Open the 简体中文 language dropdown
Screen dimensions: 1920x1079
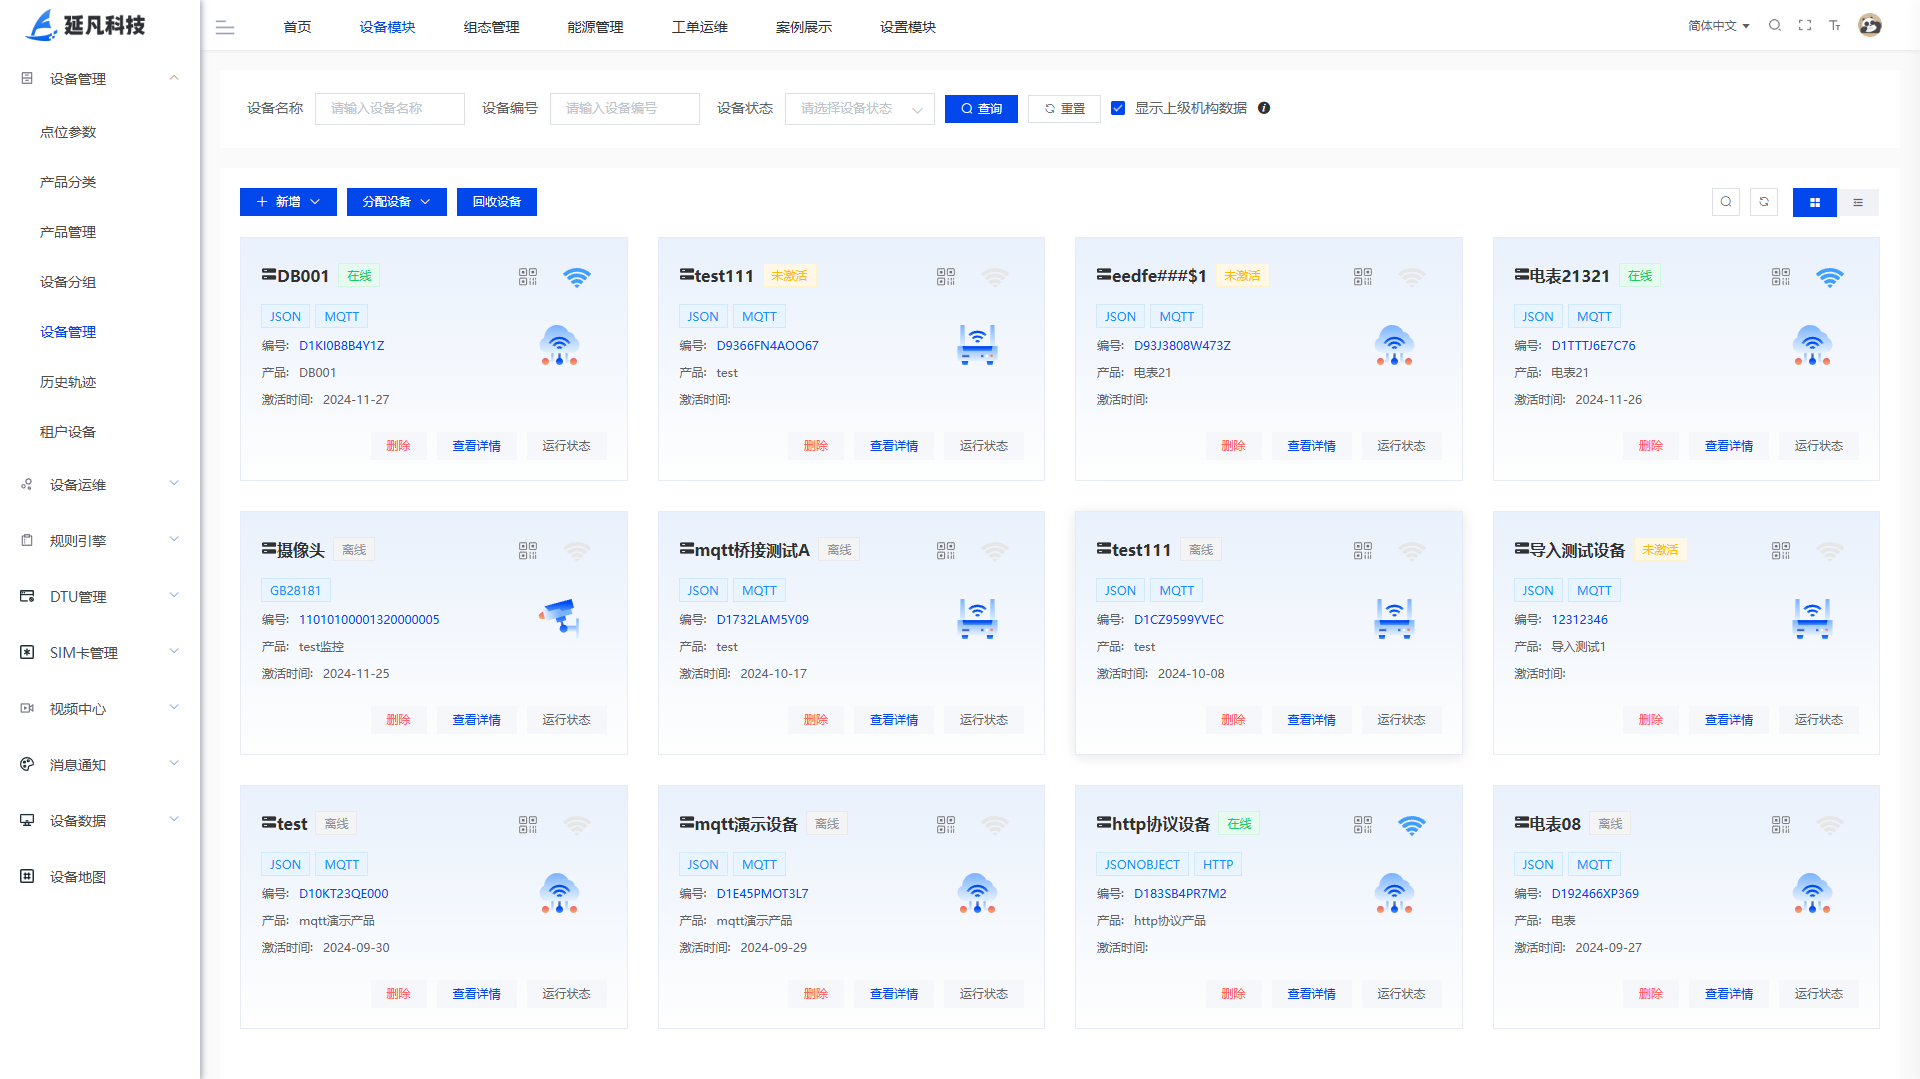tap(1718, 26)
